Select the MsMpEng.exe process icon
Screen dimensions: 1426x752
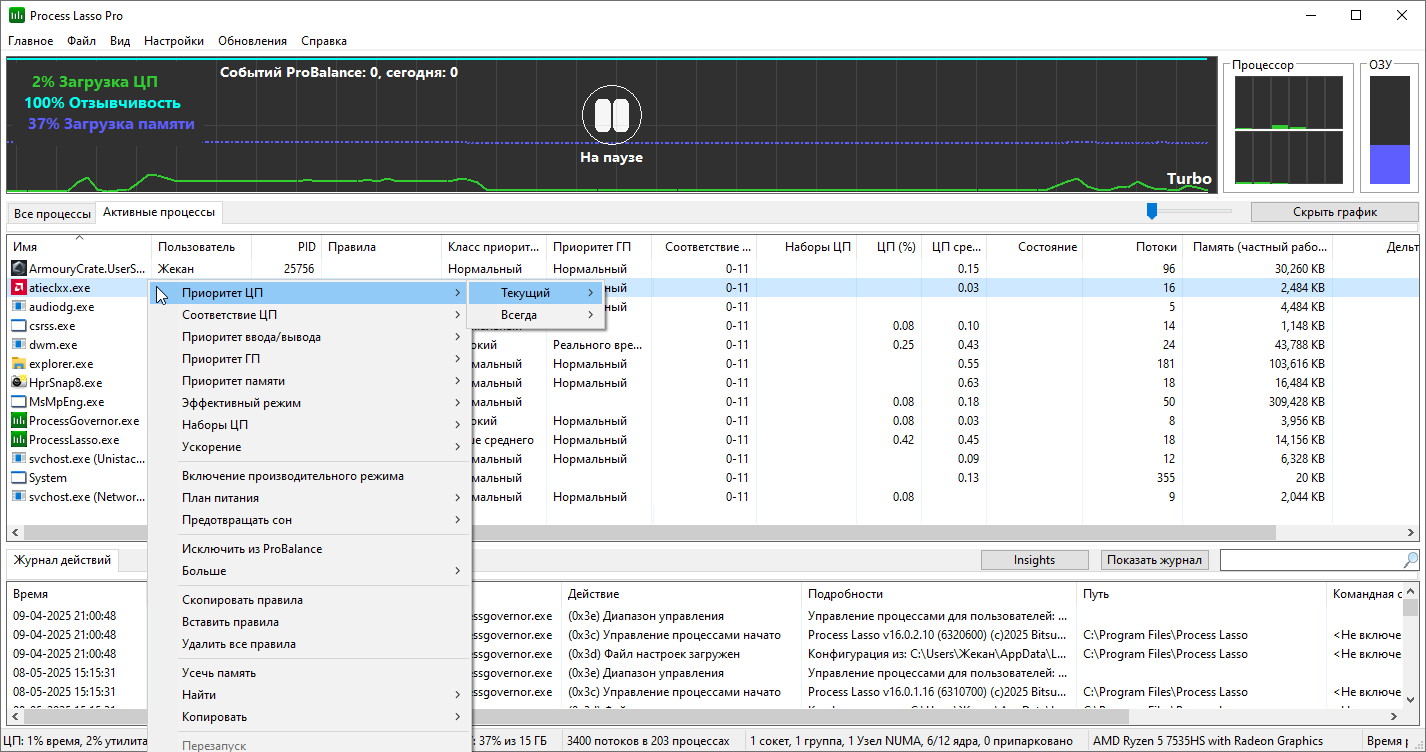coord(19,402)
